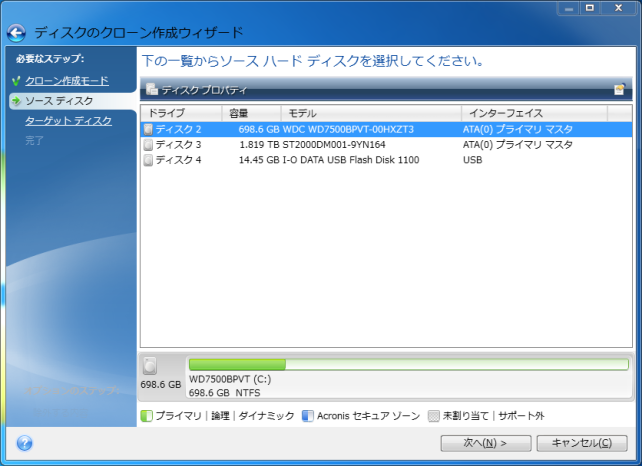
Task: Close the clone wizard window
Action: (x=619, y=8)
